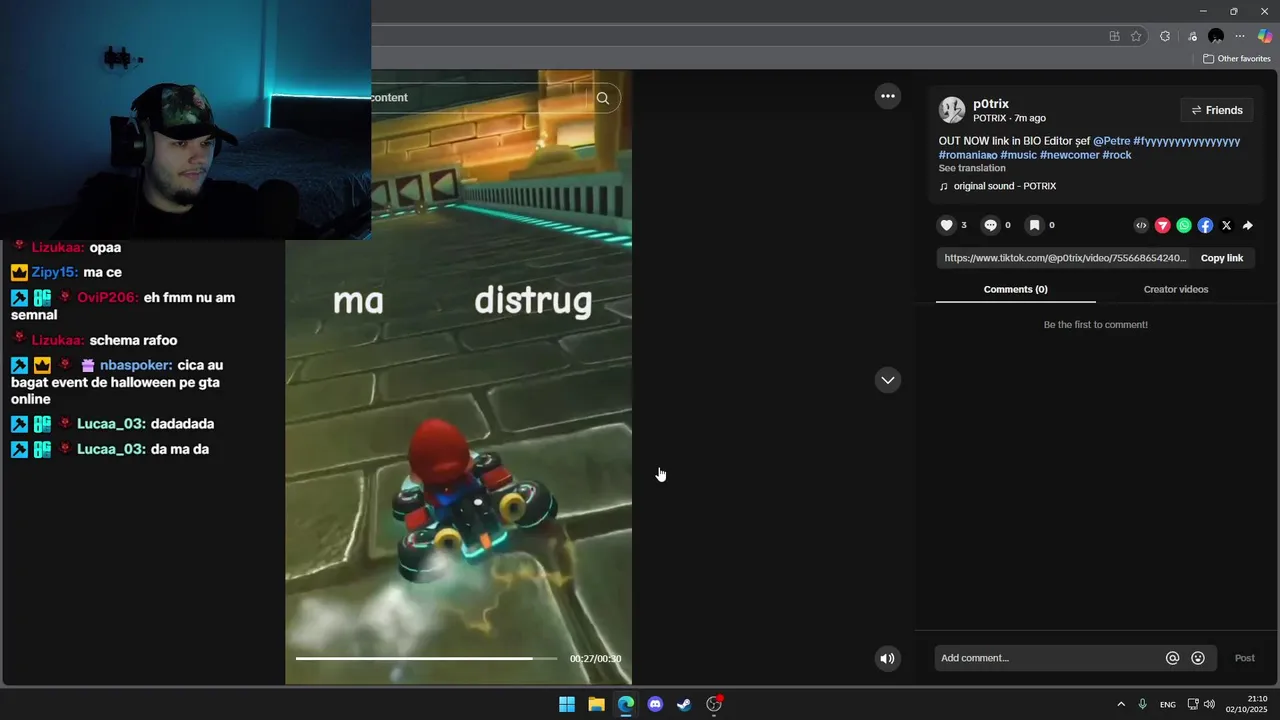Insert a mention with the @ icon
The height and width of the screenshot is (720, 1280).
[1172, 658]
